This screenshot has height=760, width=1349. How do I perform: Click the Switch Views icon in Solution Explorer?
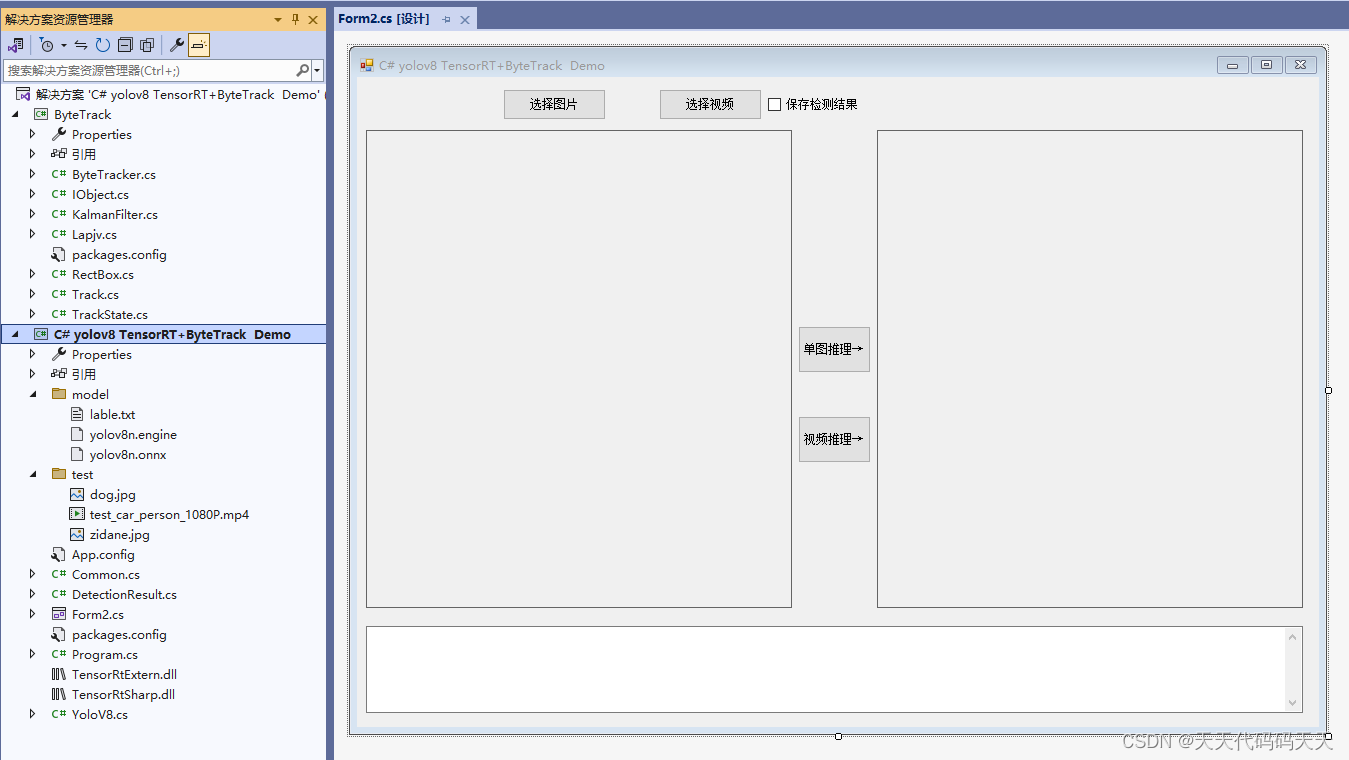point(15,44)
